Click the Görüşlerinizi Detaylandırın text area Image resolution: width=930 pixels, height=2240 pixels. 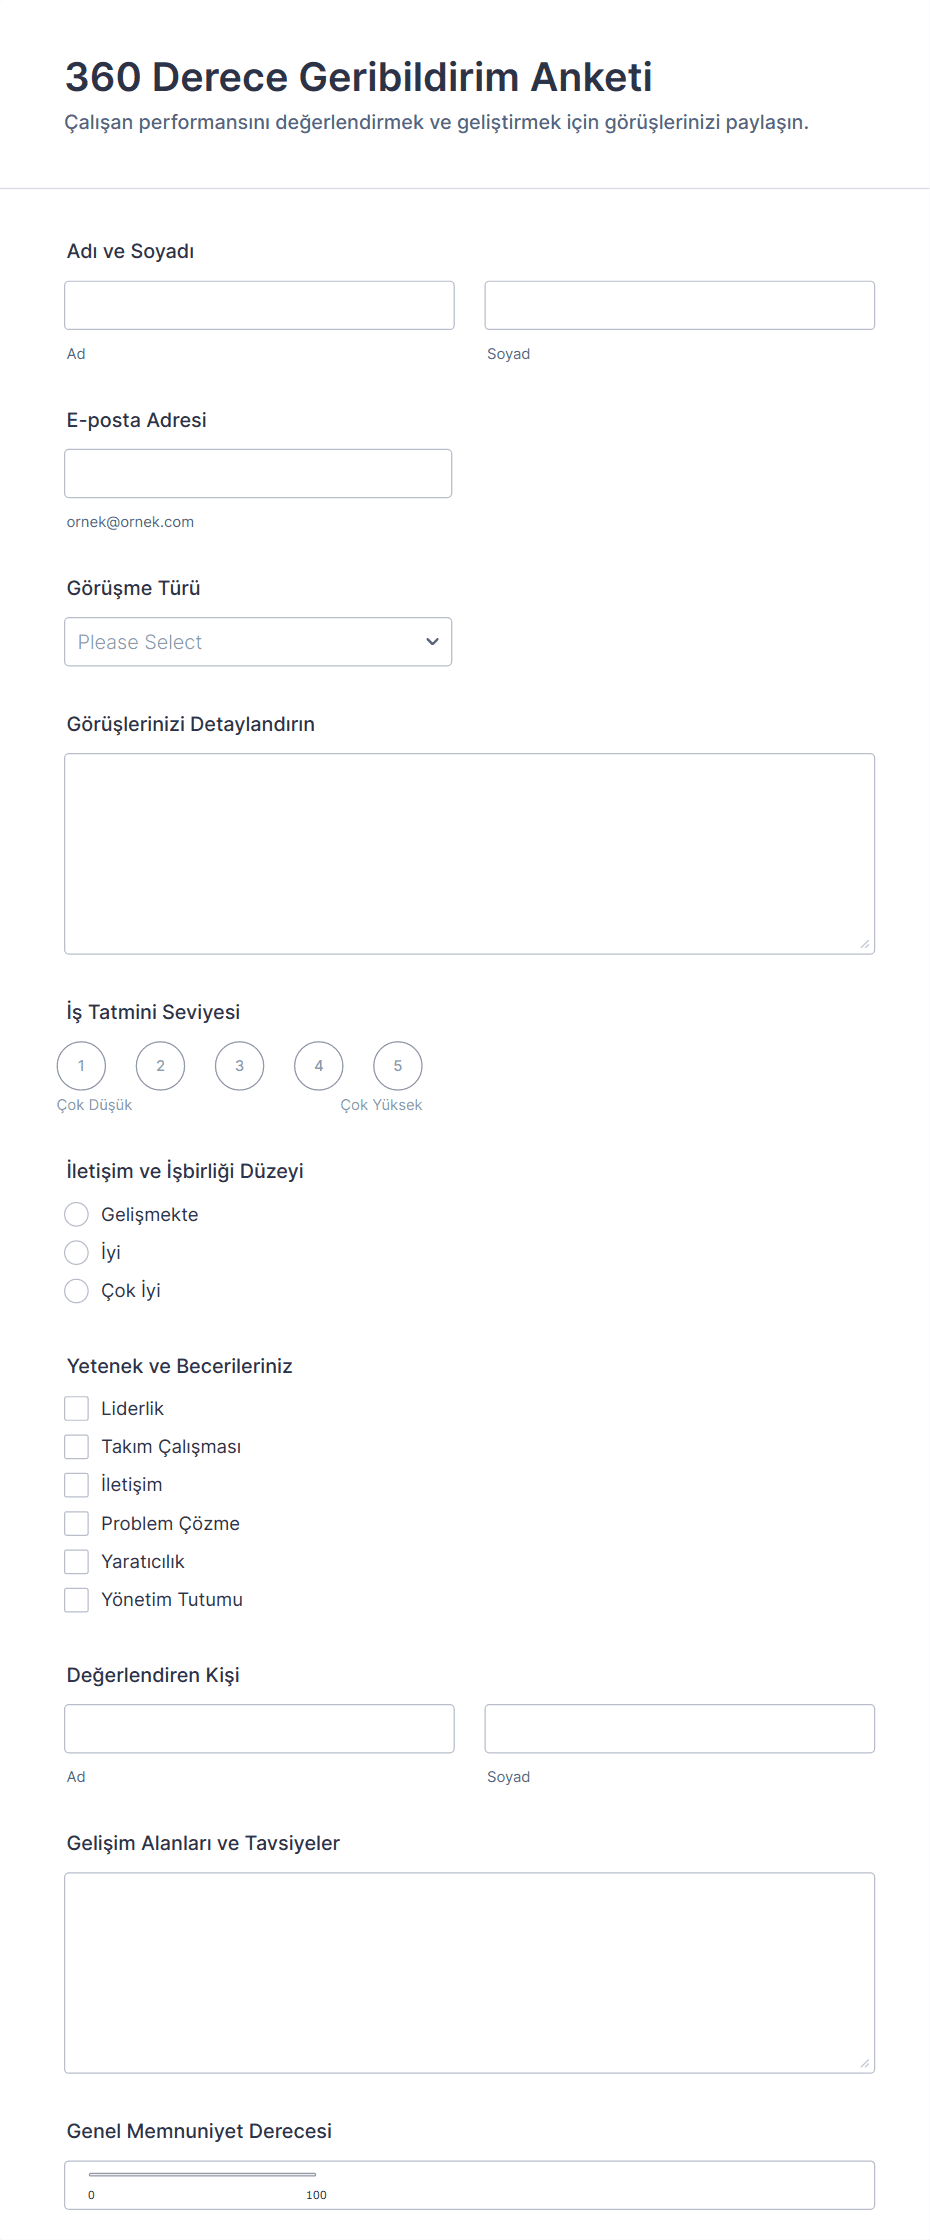coord(469,853)
